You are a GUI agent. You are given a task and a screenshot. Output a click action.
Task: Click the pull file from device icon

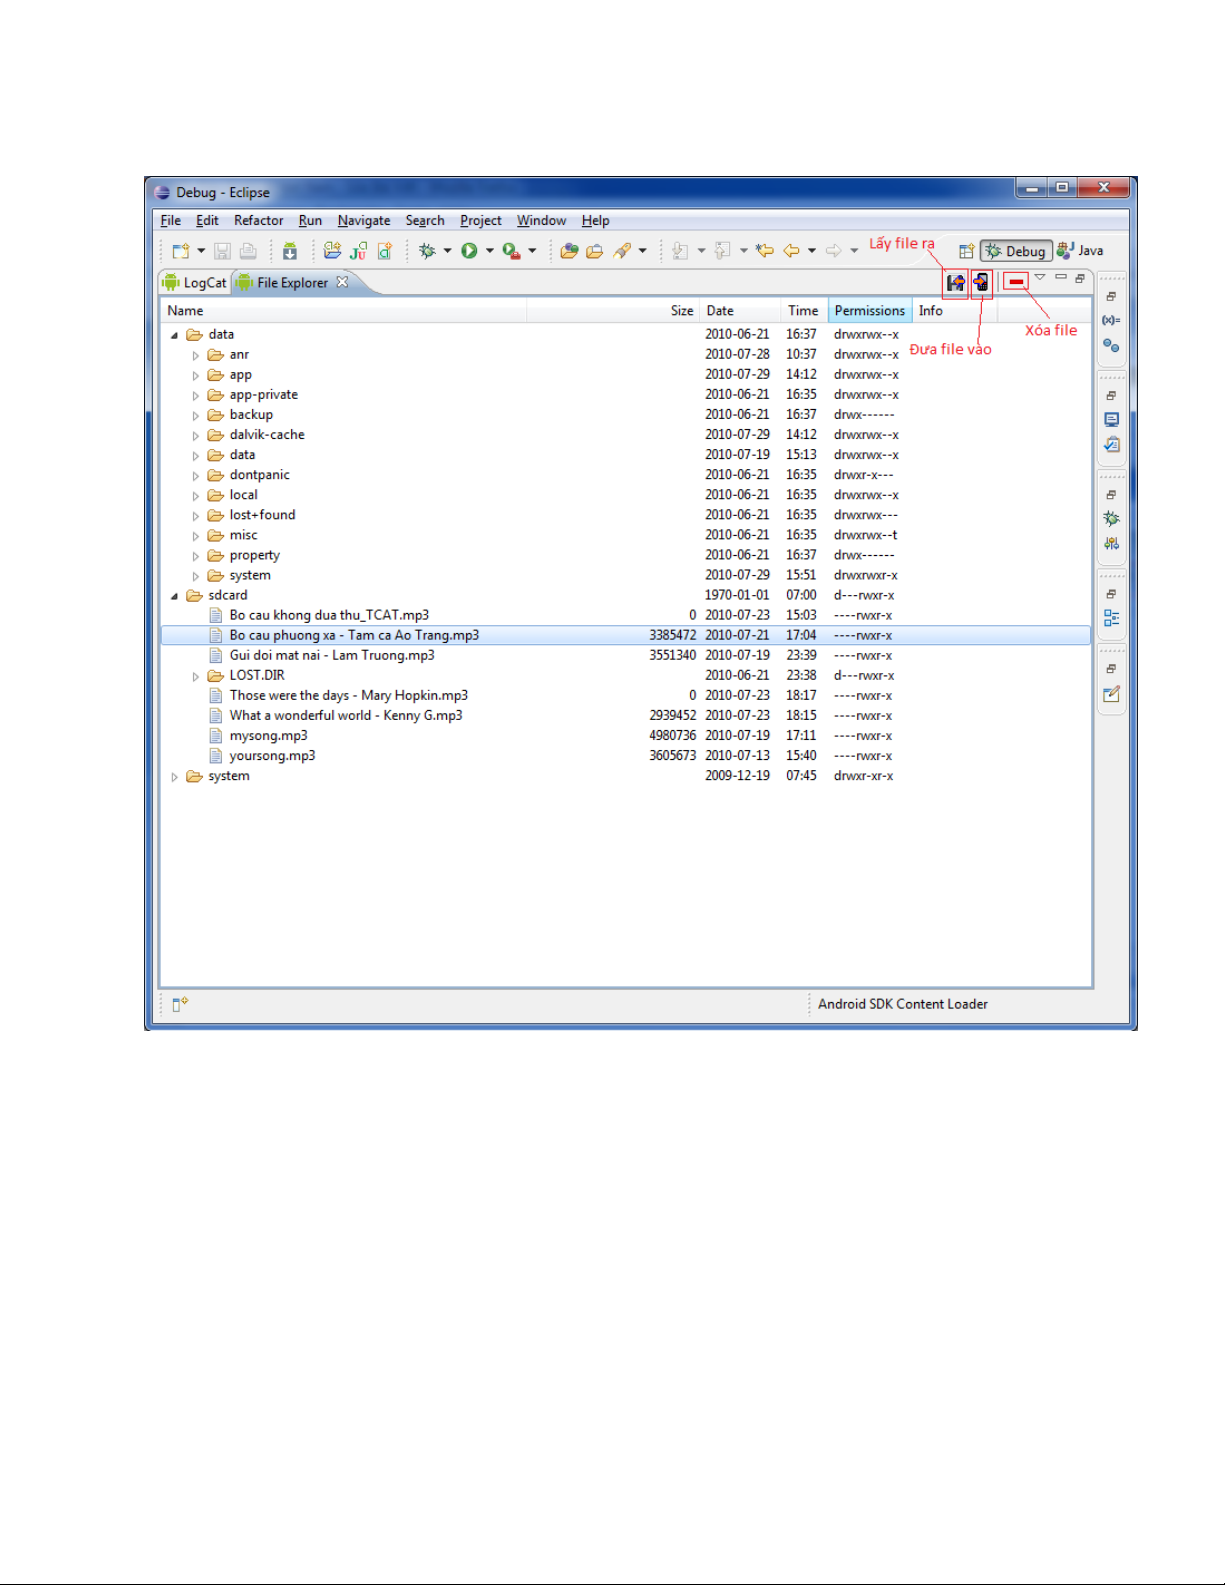tap(955, 283)
